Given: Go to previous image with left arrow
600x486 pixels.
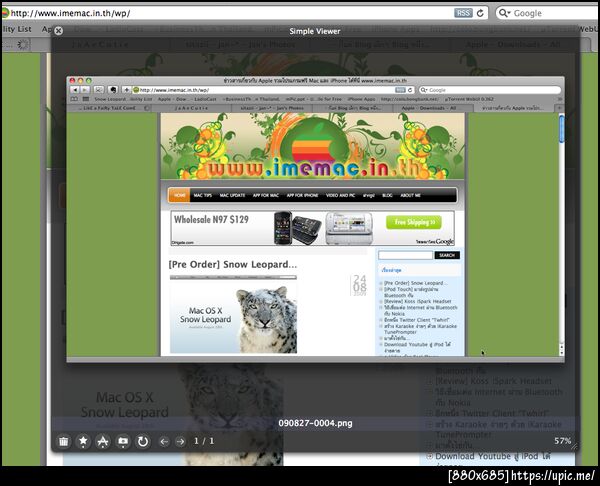Looking at the screenshot, I should tap(164, 442).
